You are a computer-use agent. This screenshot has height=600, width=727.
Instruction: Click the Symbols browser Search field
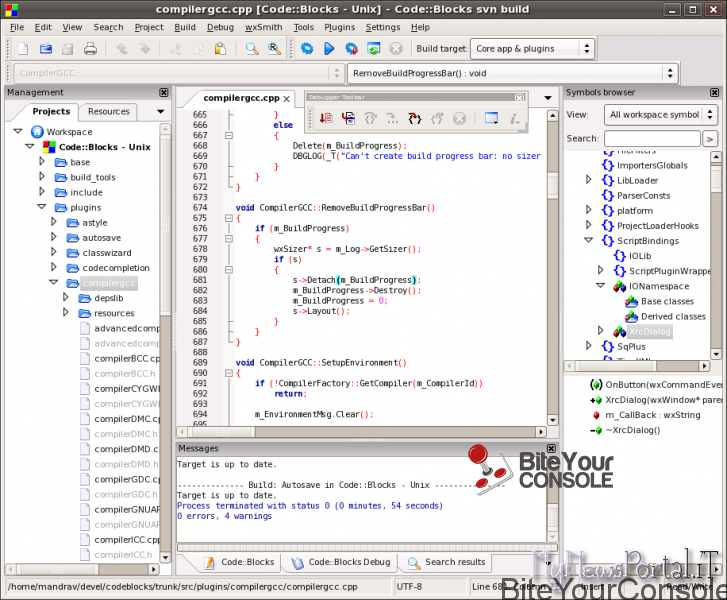[652, 139]
